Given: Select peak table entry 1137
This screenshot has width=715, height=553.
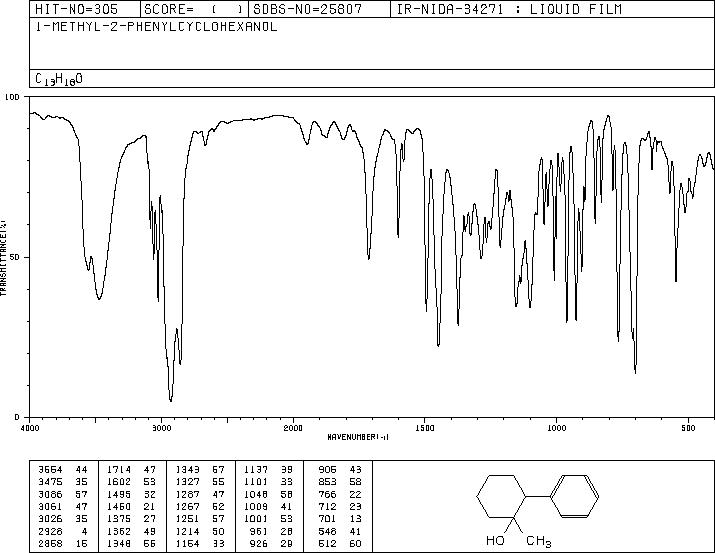Looking at the screenshot, I should (269, 470).
